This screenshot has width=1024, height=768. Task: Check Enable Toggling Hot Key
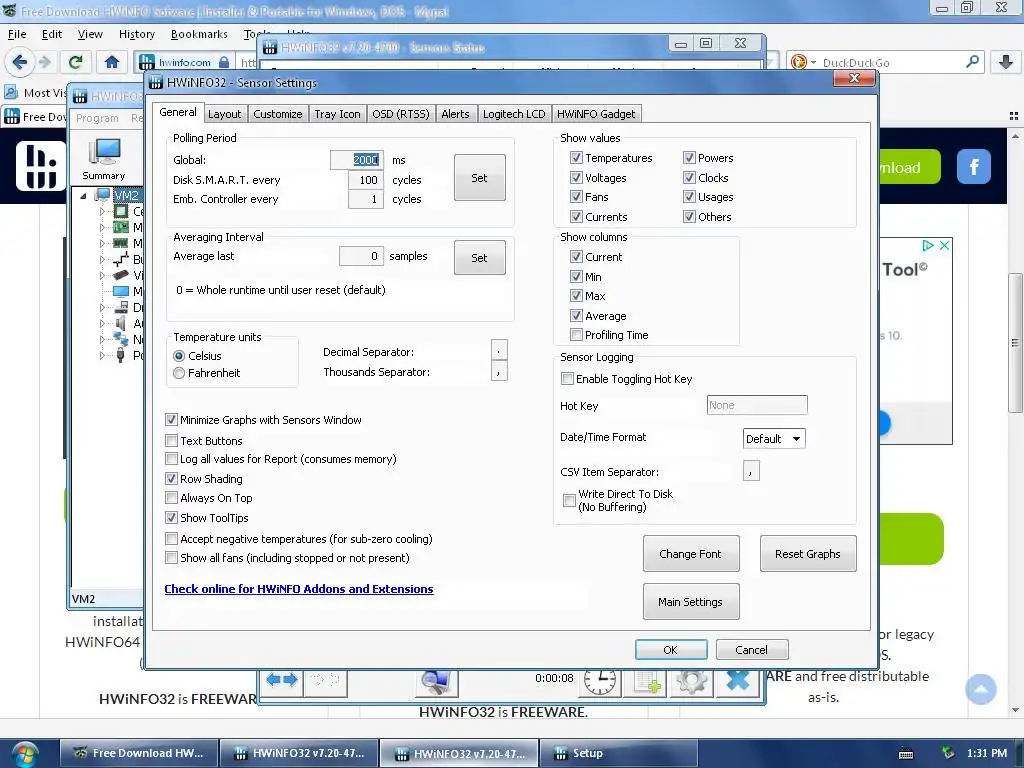567,379
